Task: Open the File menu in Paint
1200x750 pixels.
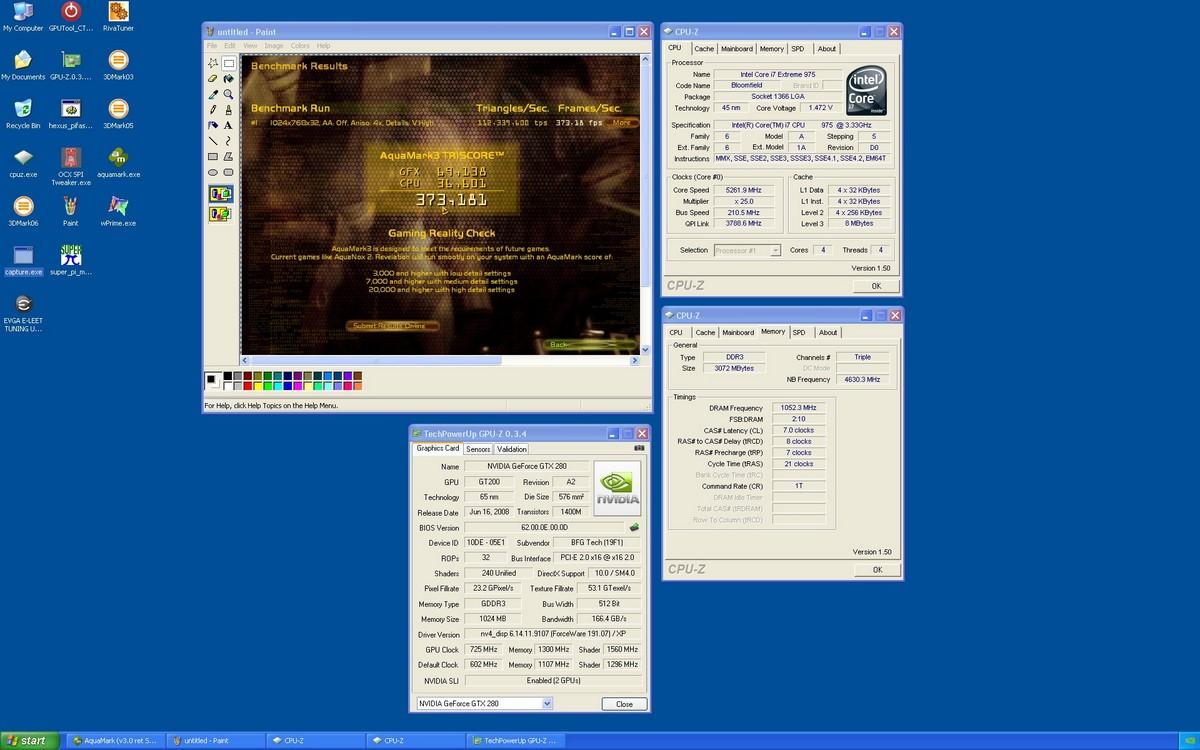Action: click(211, 46)
